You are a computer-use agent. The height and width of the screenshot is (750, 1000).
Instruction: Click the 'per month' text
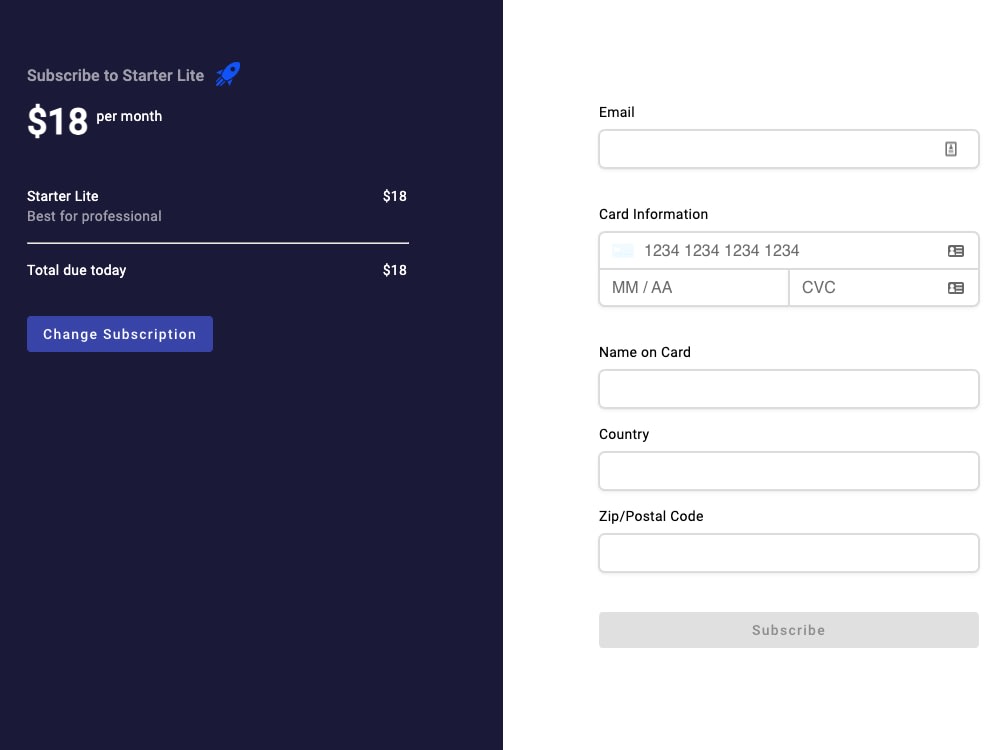pos(129,116)
